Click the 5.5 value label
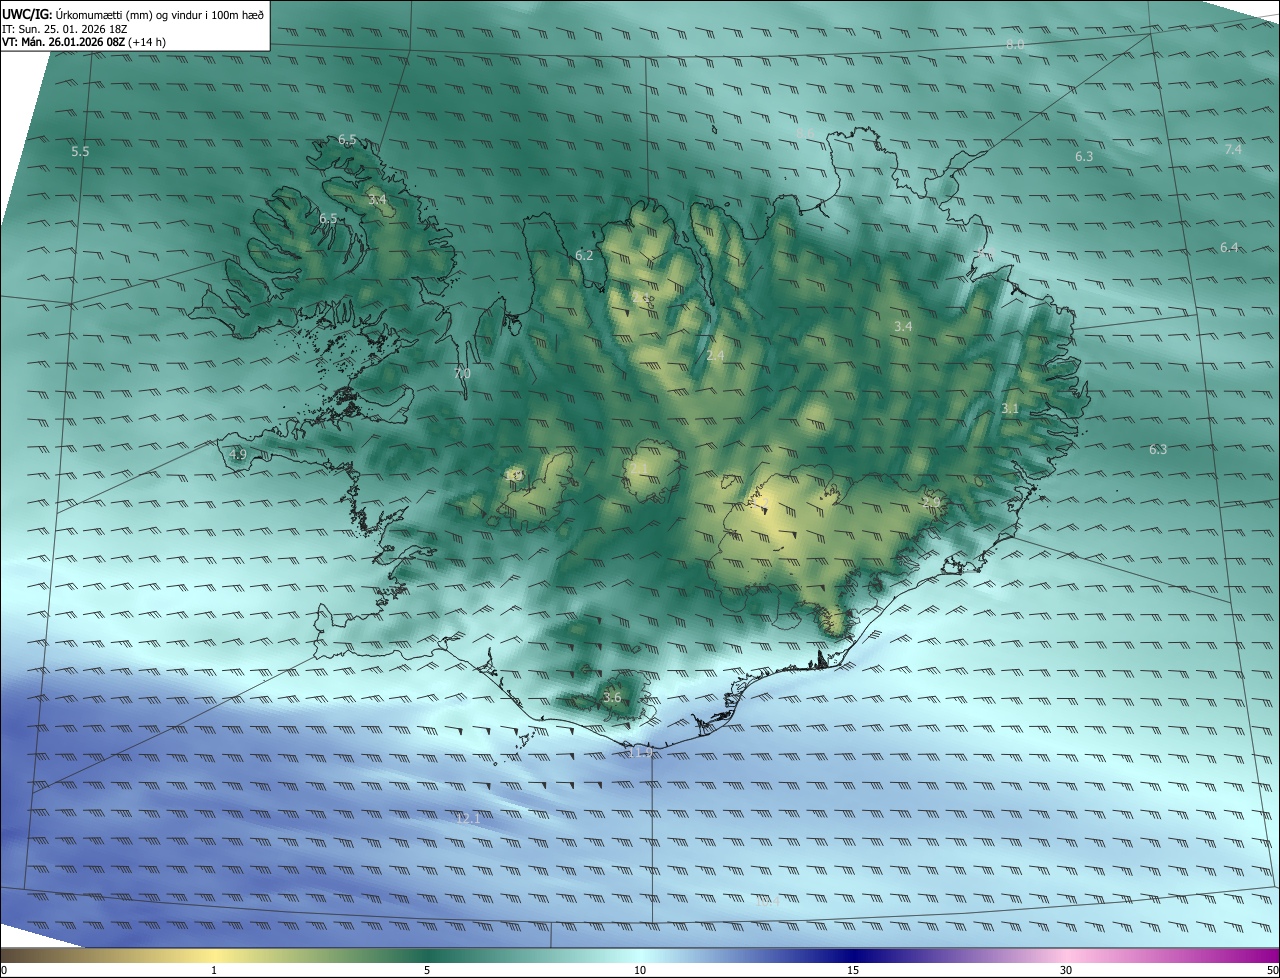The image size is (1280, 978). [x=80, y=152]
